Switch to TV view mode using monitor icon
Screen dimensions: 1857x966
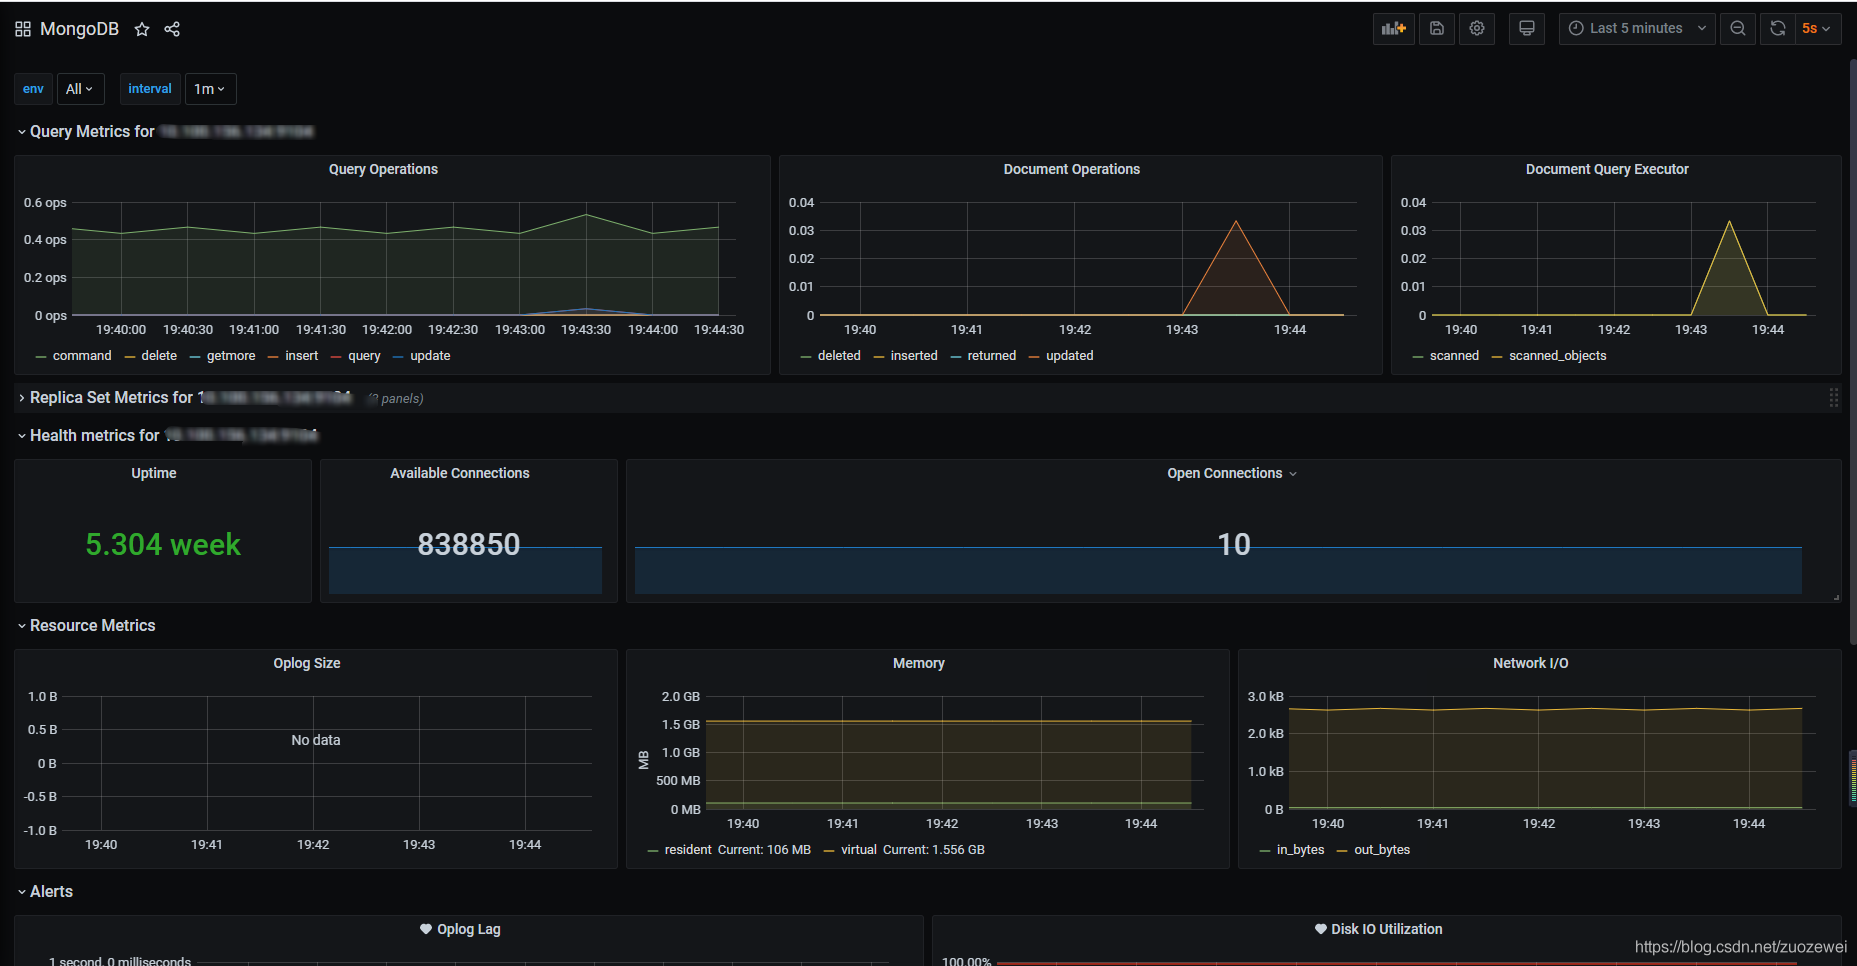(x=1526, y=28)
